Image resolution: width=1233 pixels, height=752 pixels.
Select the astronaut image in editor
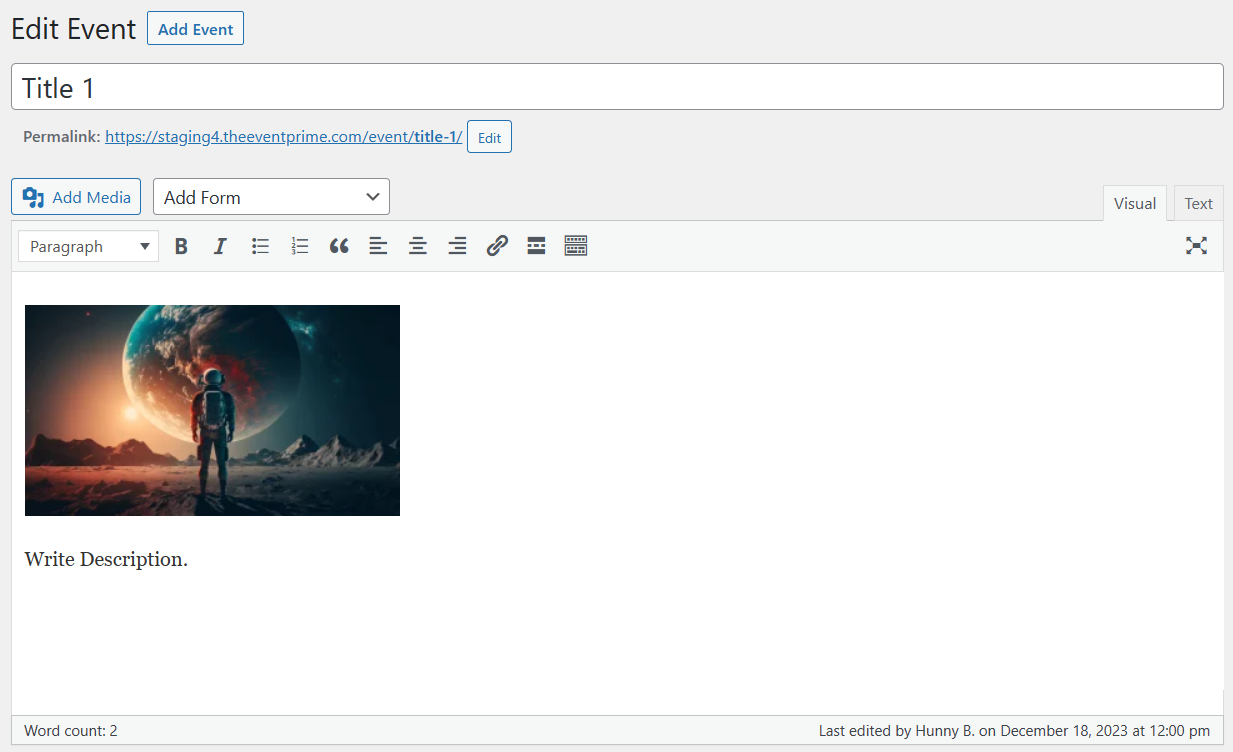pyautogui.click(x=212, y=410)
